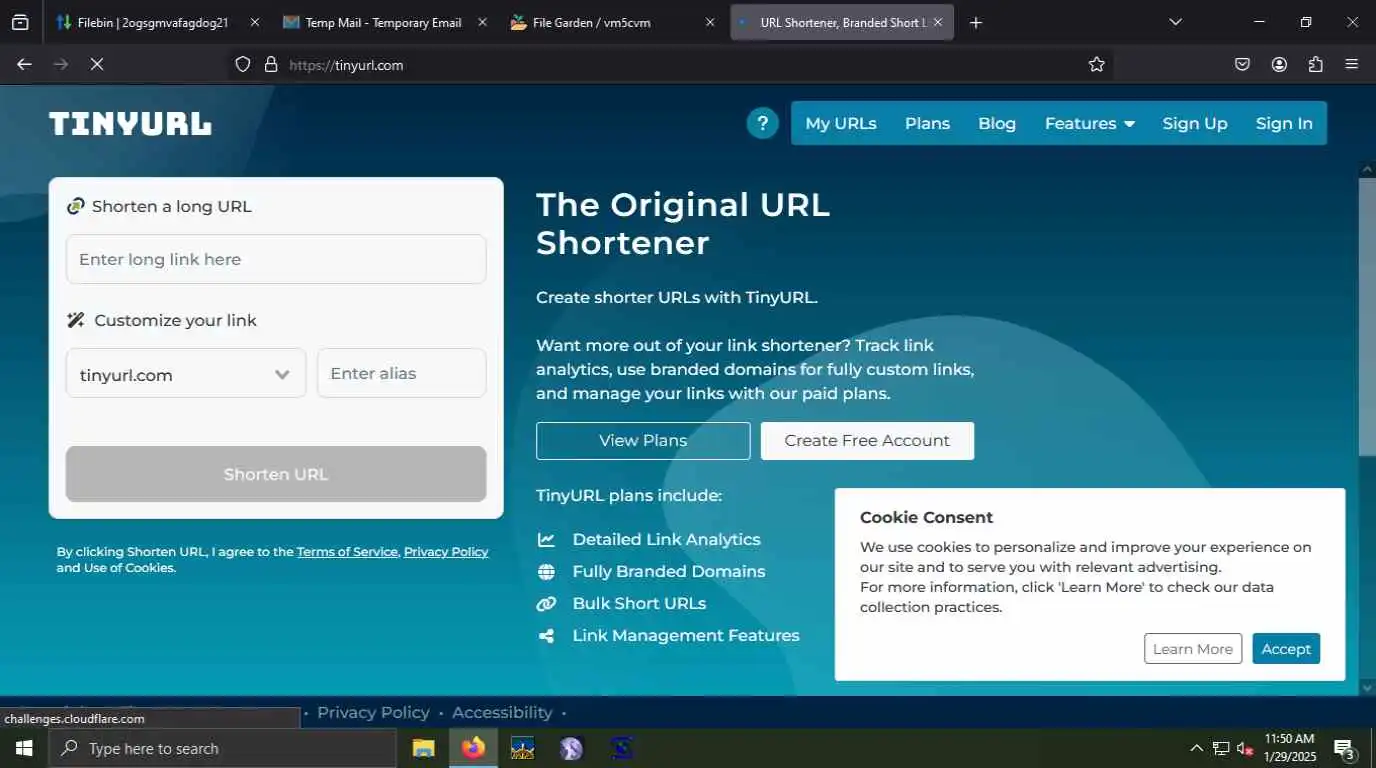Open a new tab with the plus button

[x=976, y=22]
